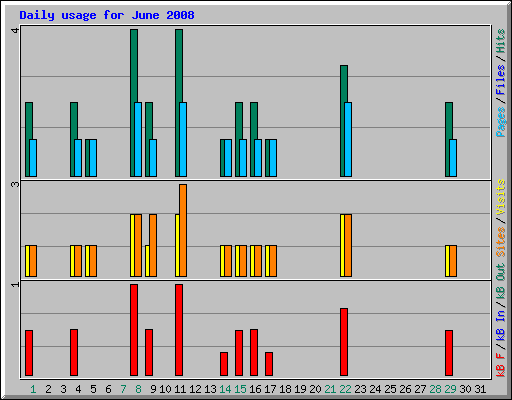This screenshot has height=400, width=512.
Task: Click day "30" on the x-axis
Action: click(465, 389)
